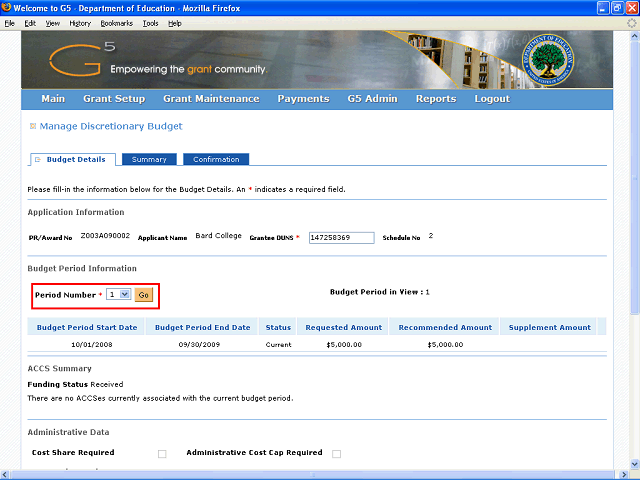The image size is (640, 480).
Task: Open the History menu
Action: coord(80,22)
